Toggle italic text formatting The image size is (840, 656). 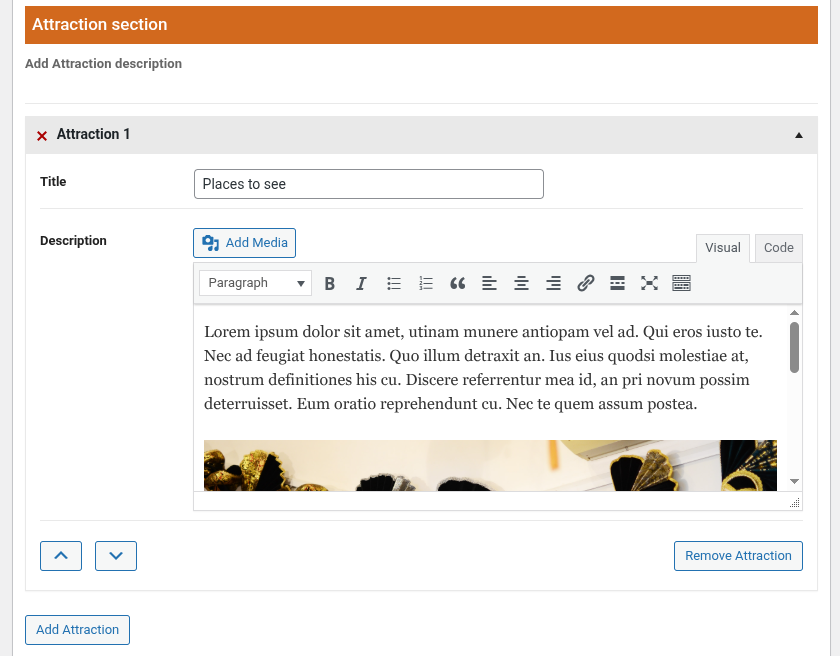pos(362,284)
